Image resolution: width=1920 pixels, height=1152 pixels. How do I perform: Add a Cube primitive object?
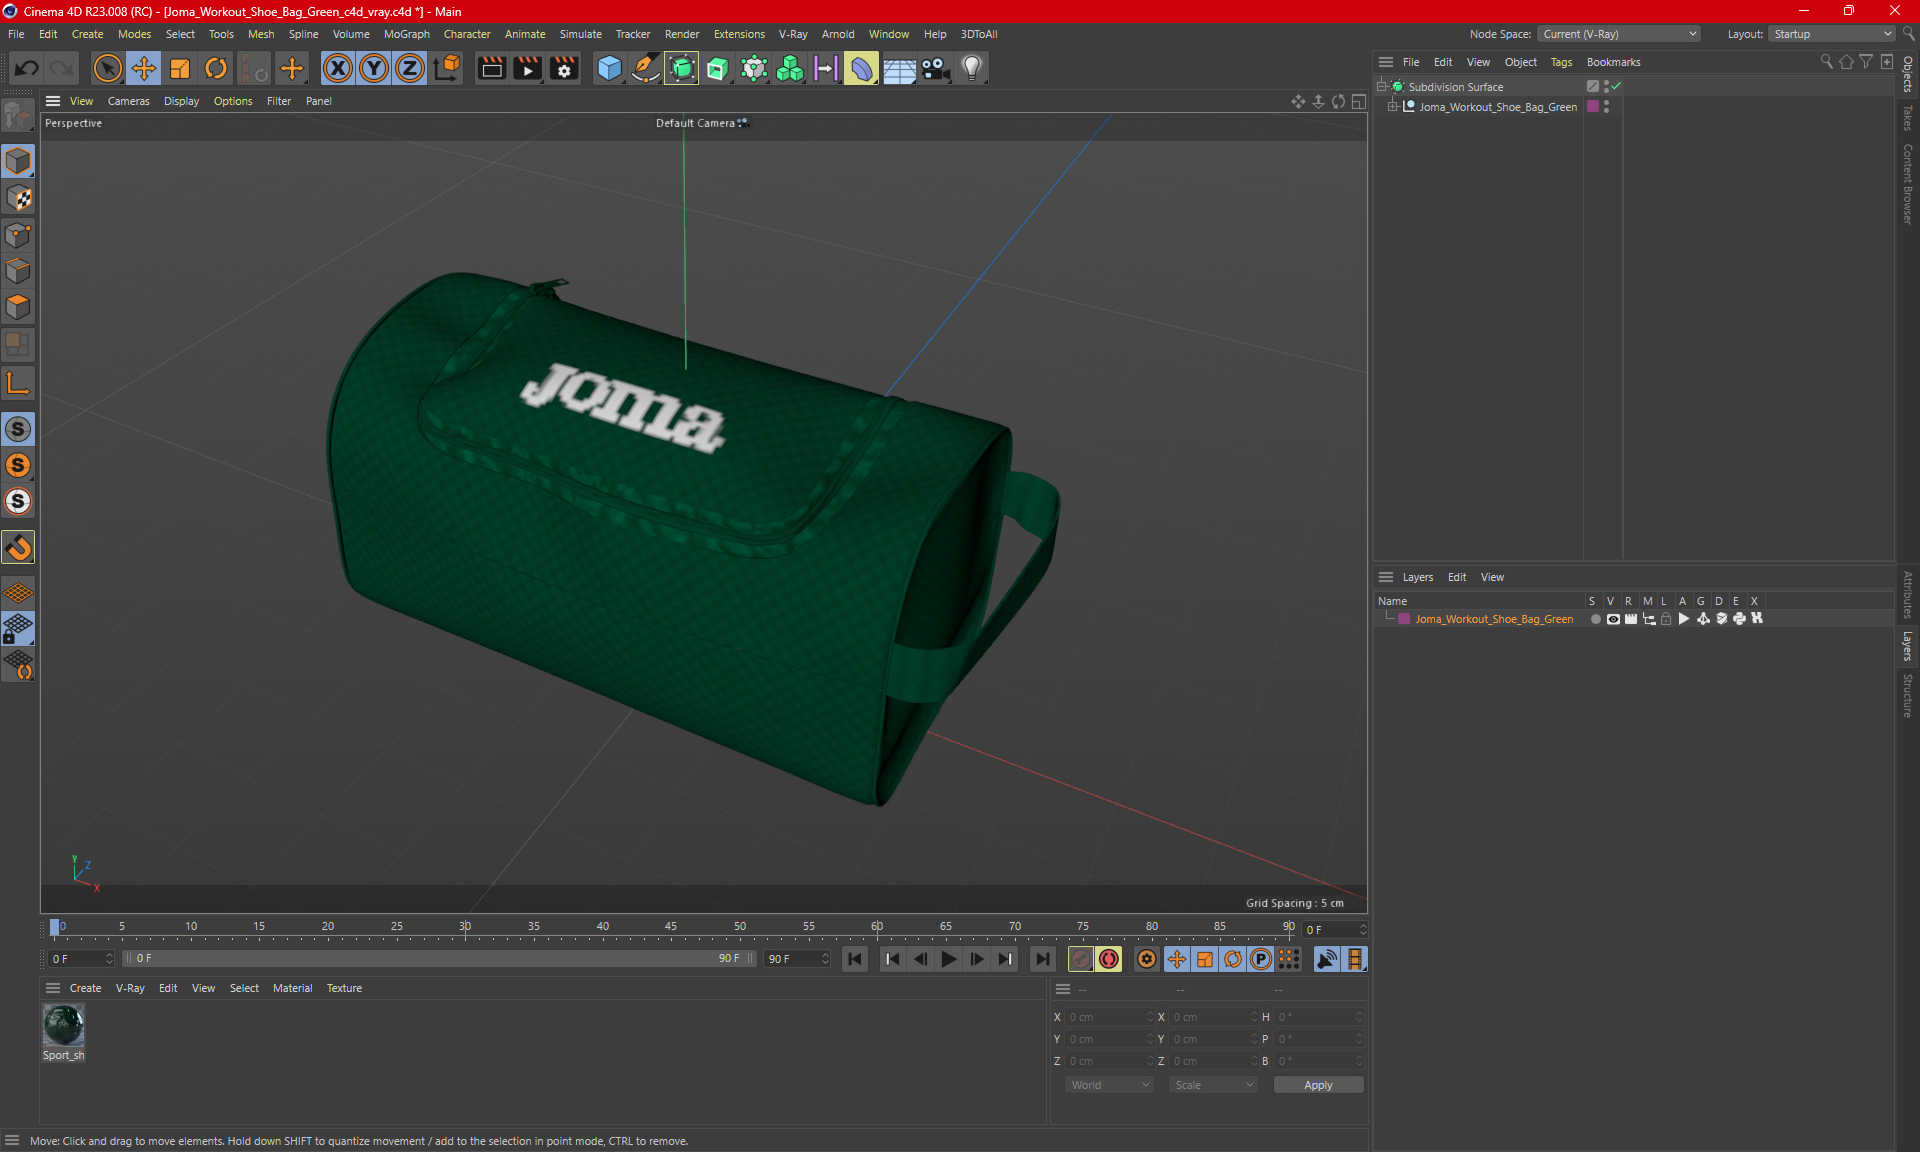tap(609, 68)
